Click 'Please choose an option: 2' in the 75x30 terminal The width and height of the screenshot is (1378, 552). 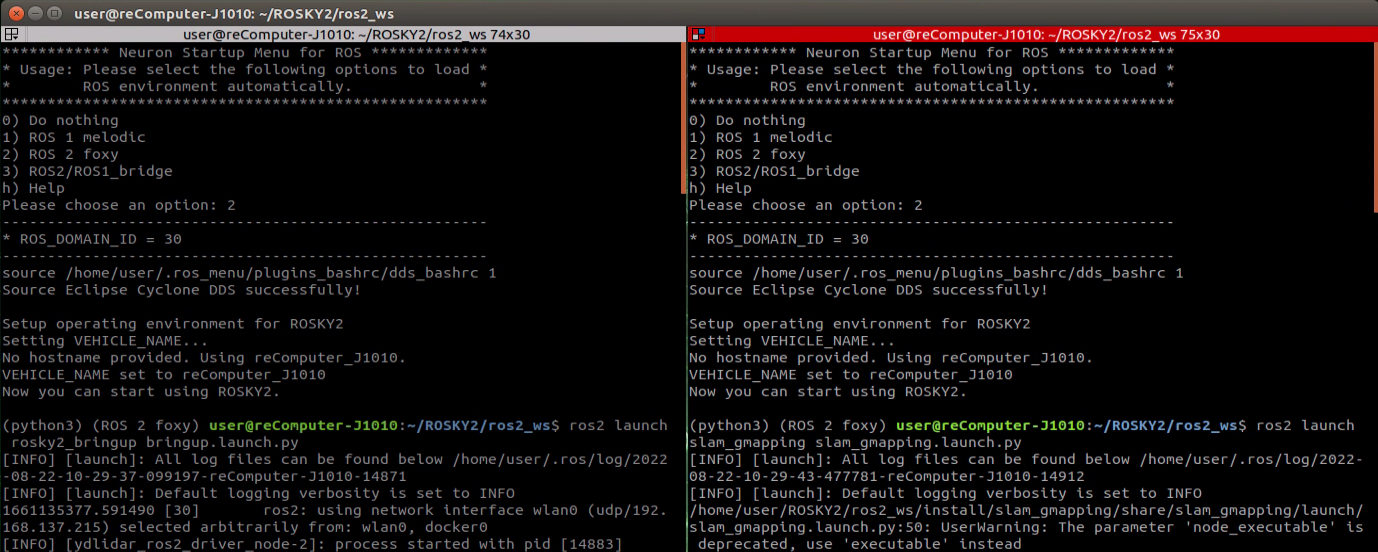tap(806, 205)
